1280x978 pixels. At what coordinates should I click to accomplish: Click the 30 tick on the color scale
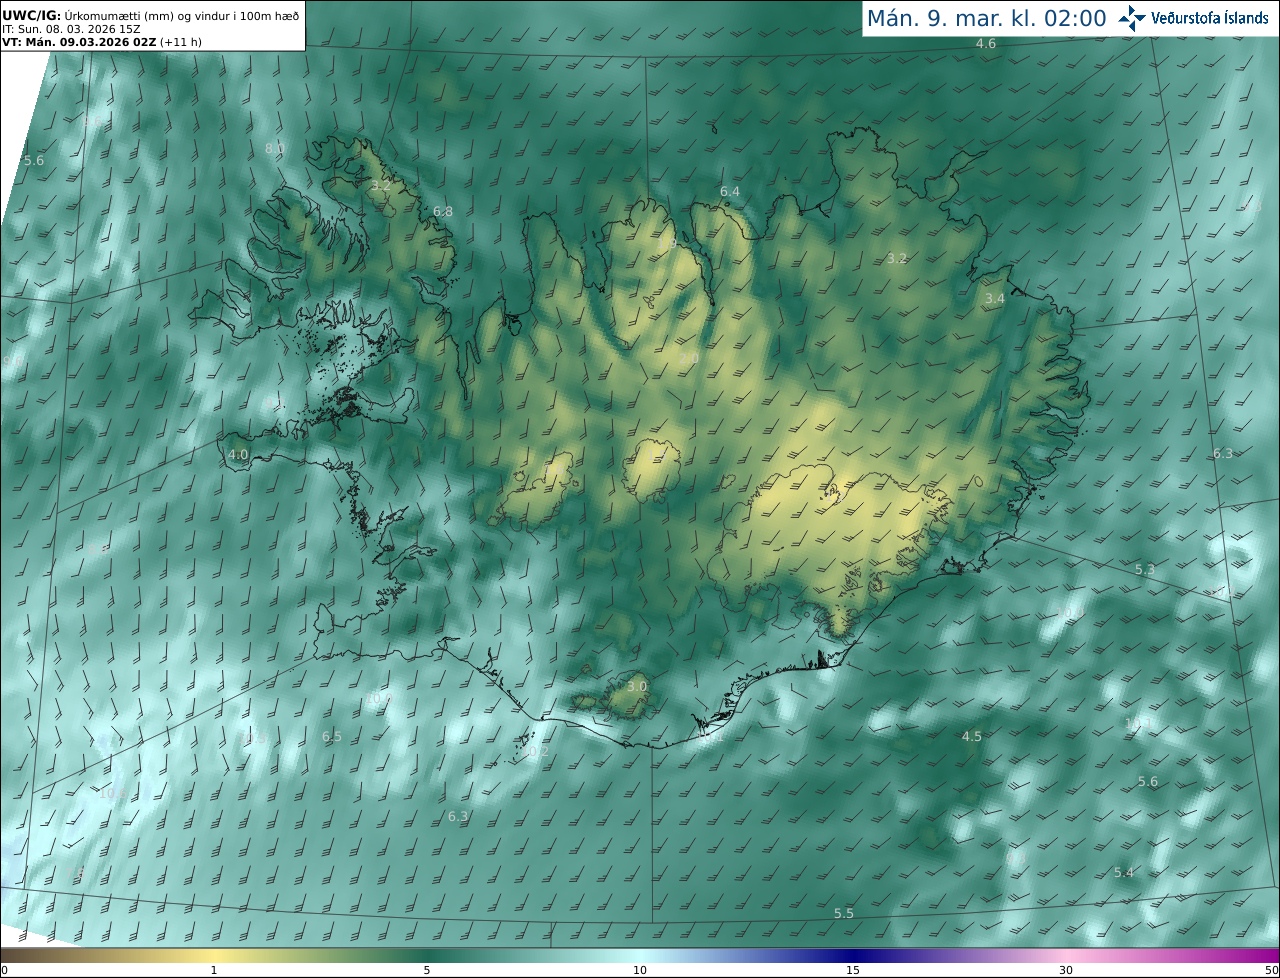(x=1066, y=970)
